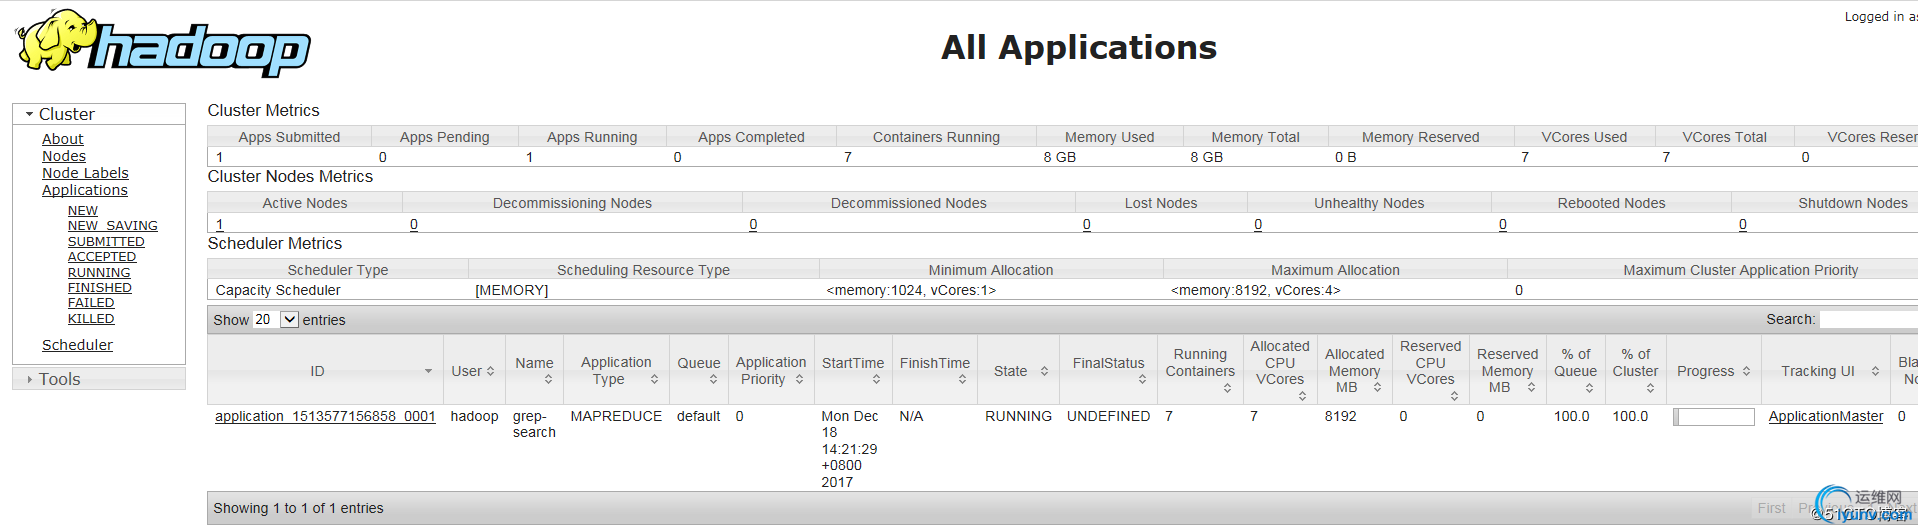Sort table by Application Priority column

[x=771, y=371]
